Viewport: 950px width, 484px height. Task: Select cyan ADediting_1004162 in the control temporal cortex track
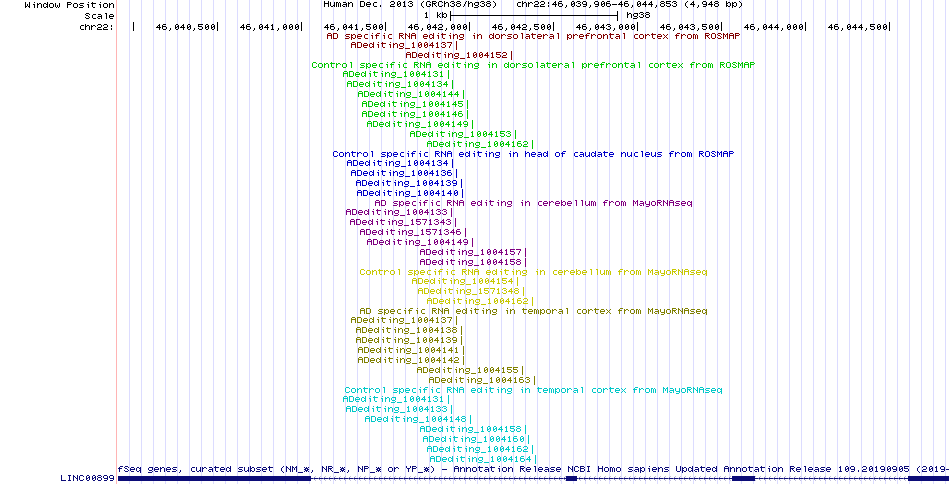[x=480, y=449]
